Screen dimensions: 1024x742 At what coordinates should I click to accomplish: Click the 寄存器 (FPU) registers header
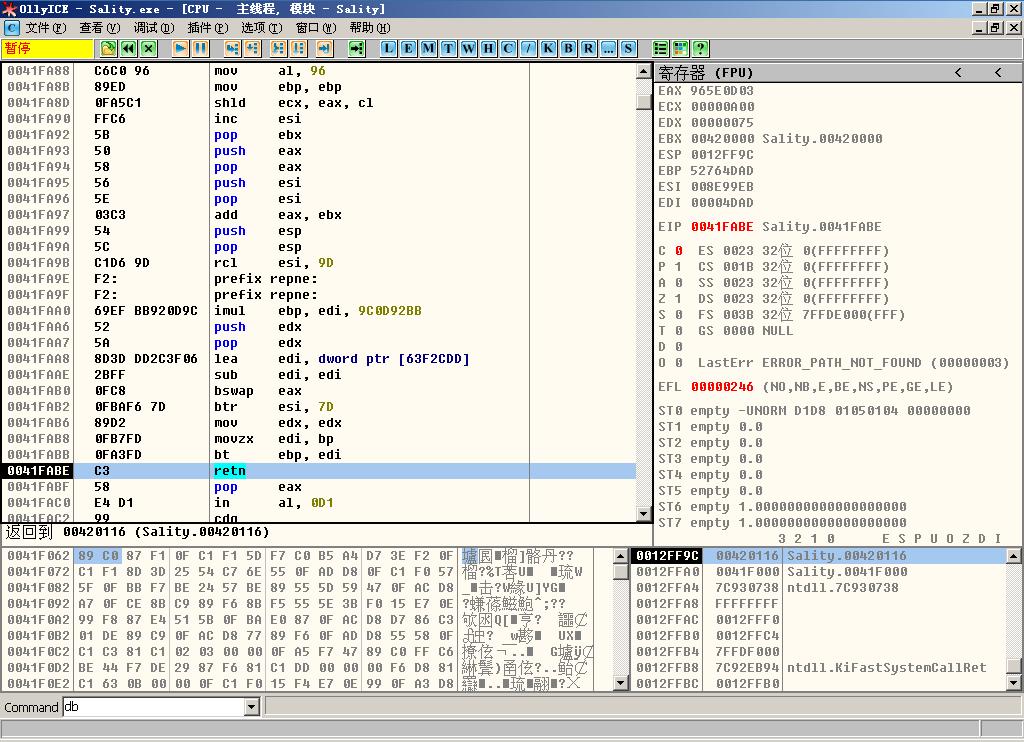point(705,72)
